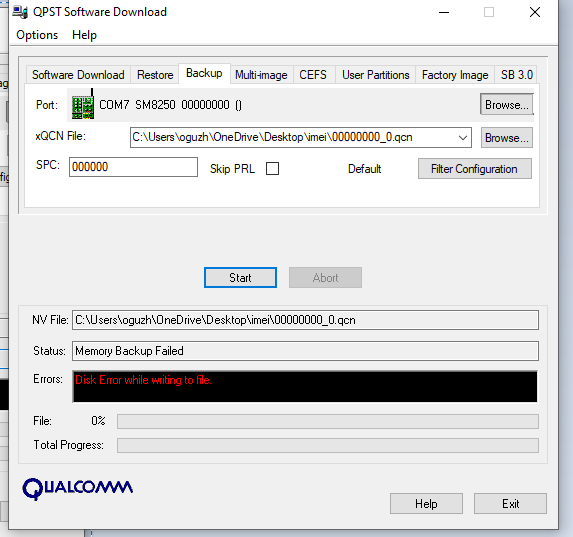This screenshot has width=573, height=537.
Task: Click the Qualcomm logo
Action: (77, 489)
